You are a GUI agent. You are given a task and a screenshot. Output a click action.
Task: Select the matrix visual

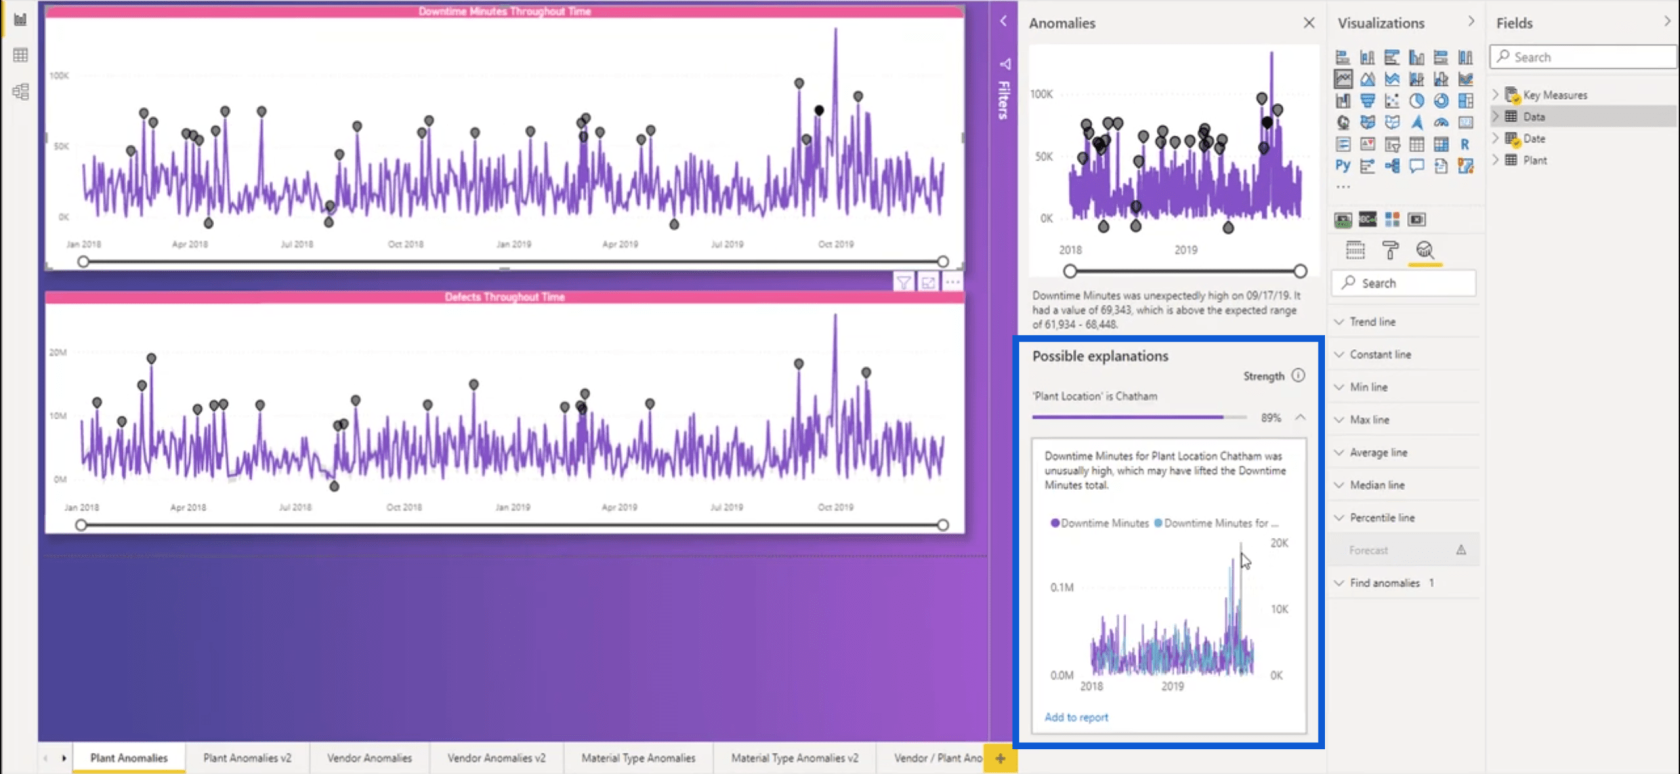[x=1441, y=144]
